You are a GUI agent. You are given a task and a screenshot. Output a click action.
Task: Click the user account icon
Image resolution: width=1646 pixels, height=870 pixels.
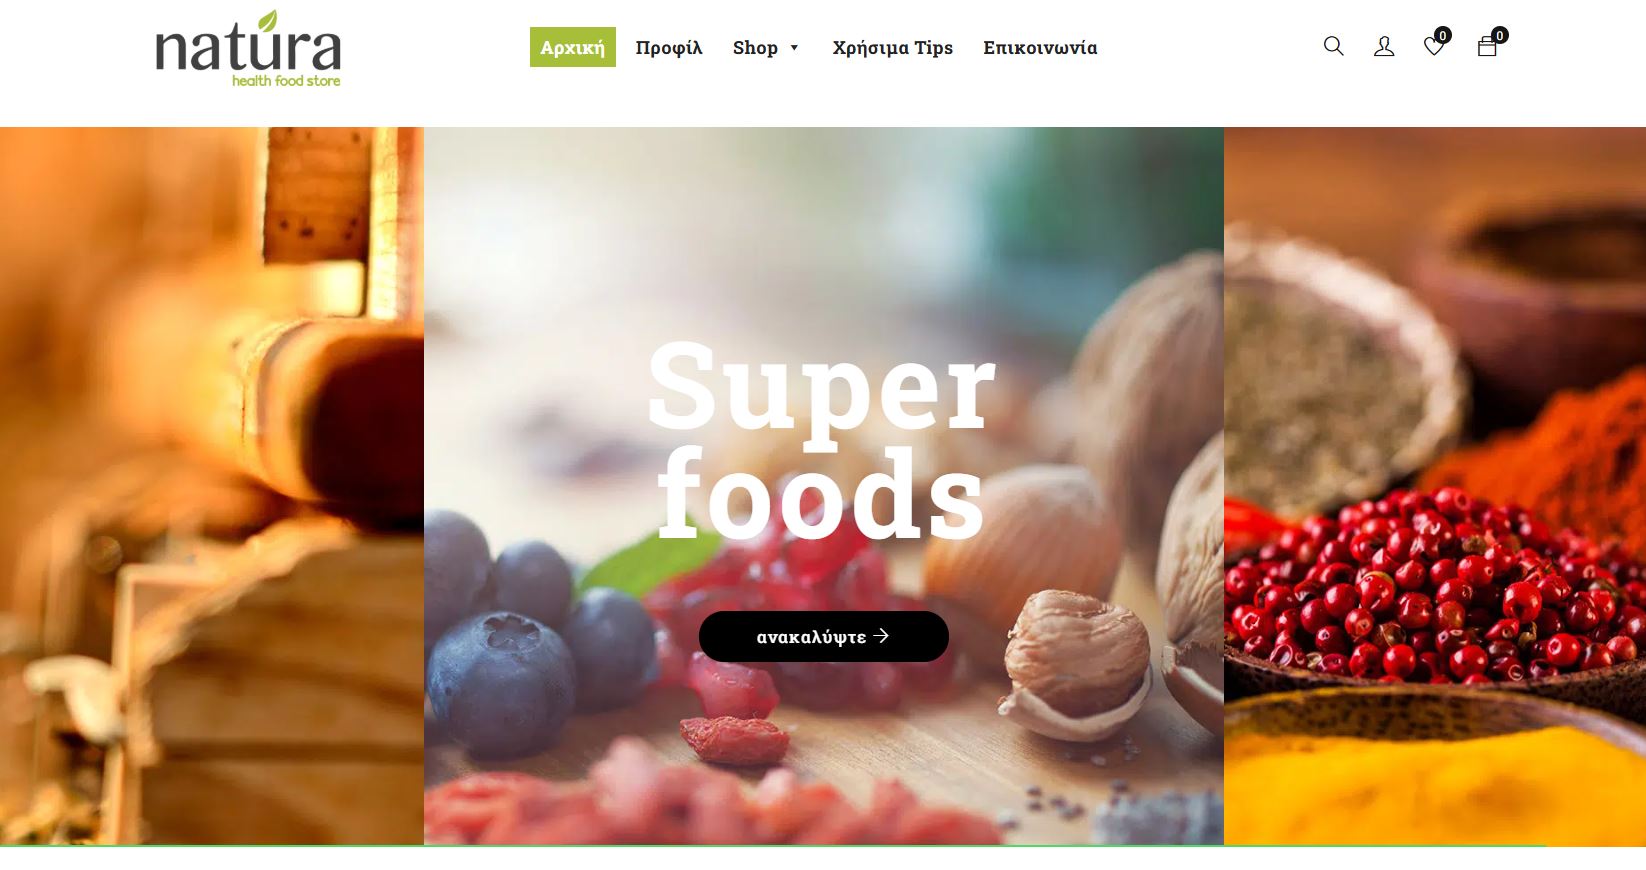coord(1384,46)
